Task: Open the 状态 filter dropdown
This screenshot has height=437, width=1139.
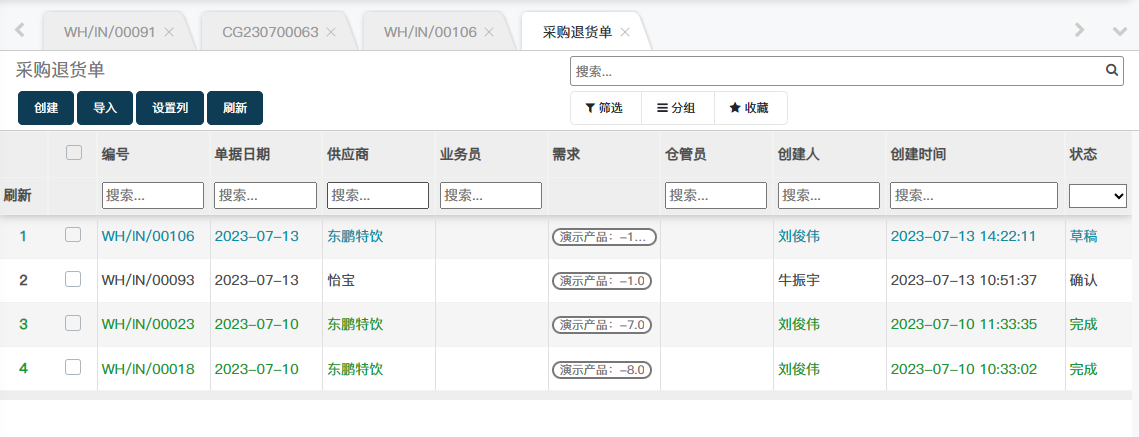Action: click(1098, 195)
